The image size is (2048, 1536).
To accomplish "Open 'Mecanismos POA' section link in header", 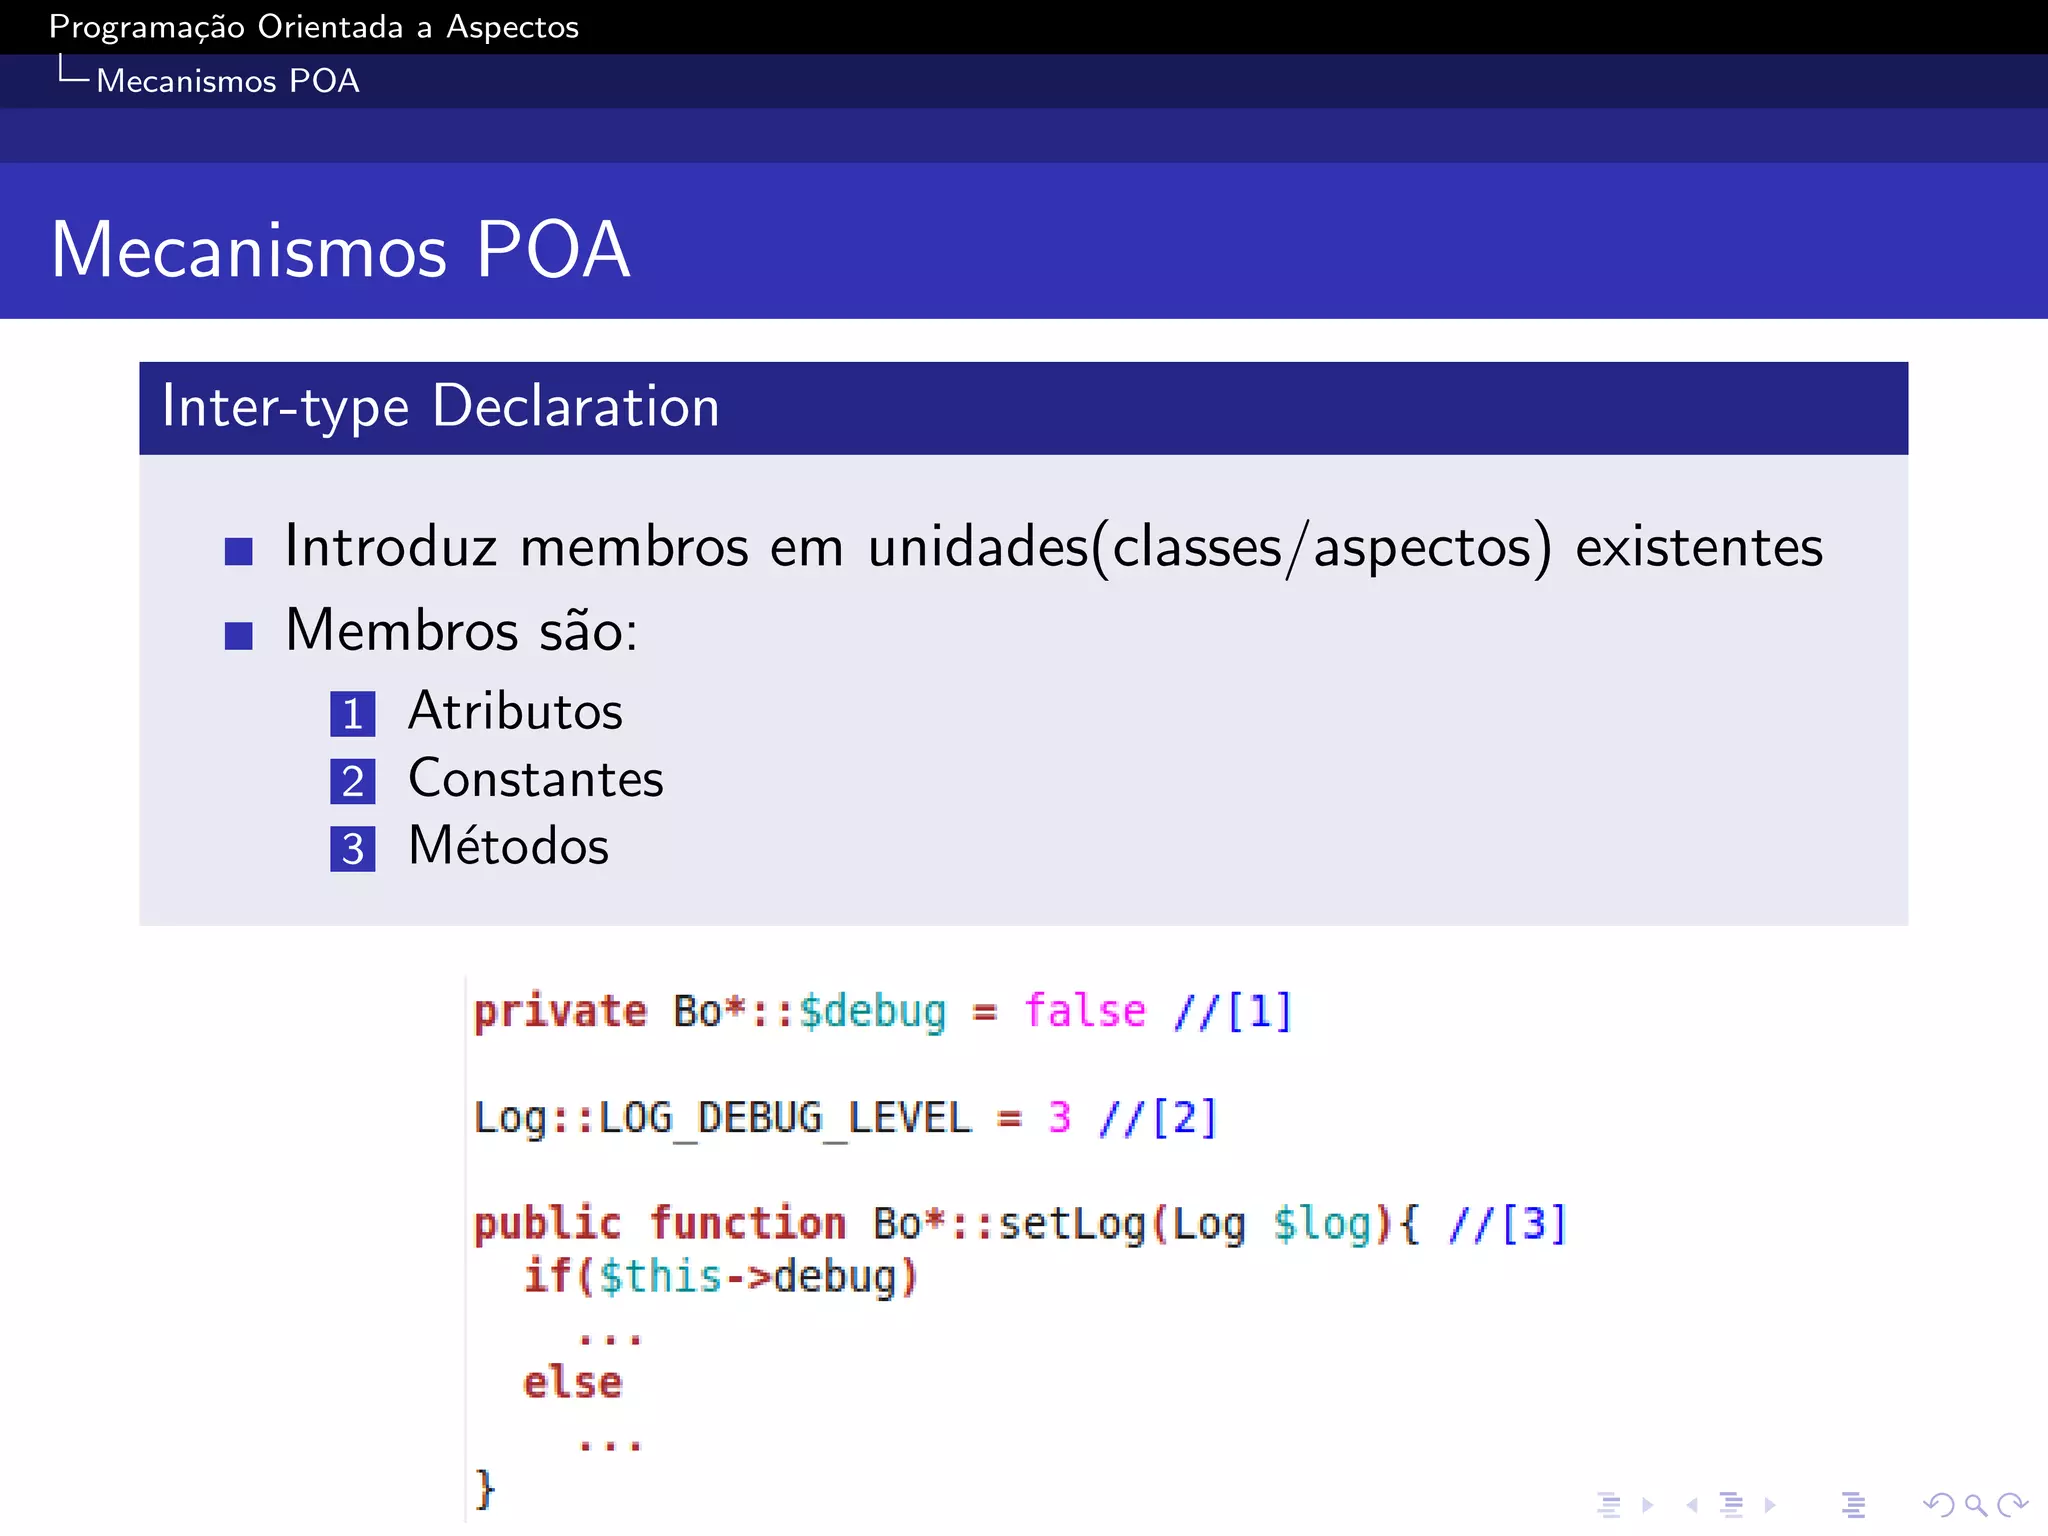I will pos(228,81).
